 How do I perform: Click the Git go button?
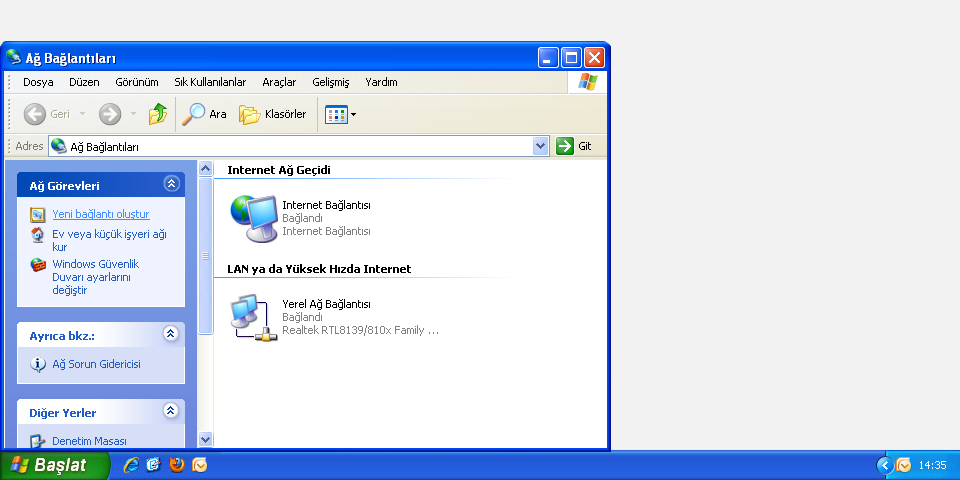coord(574,146)
